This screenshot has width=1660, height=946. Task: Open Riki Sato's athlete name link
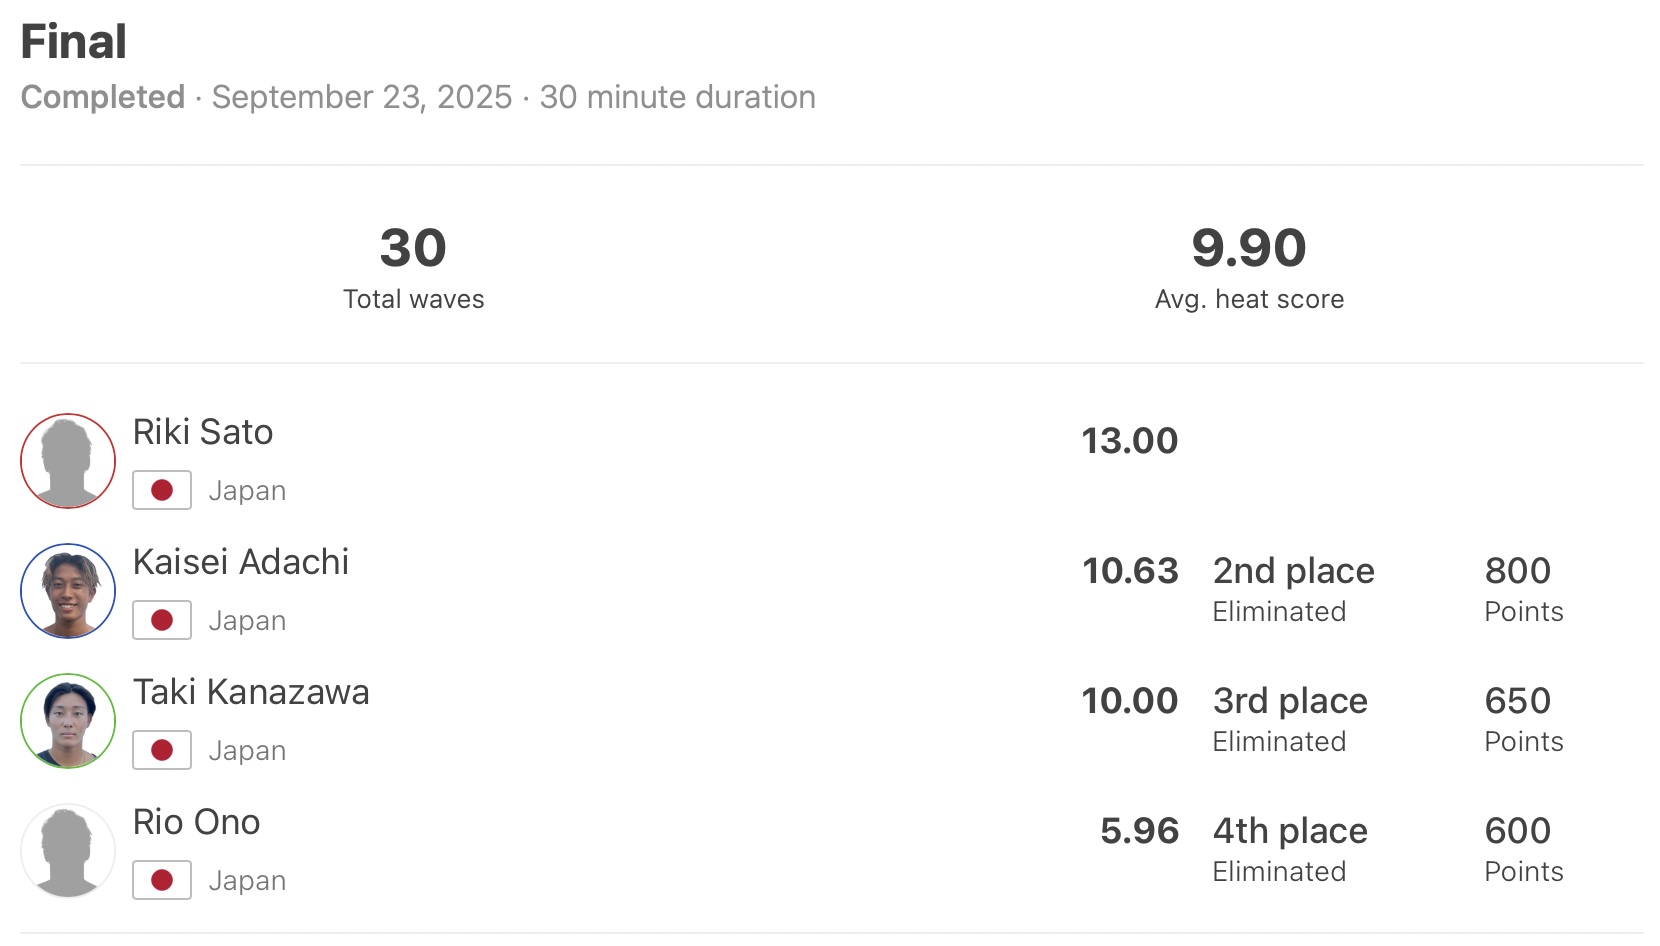(x=203, y=432)
